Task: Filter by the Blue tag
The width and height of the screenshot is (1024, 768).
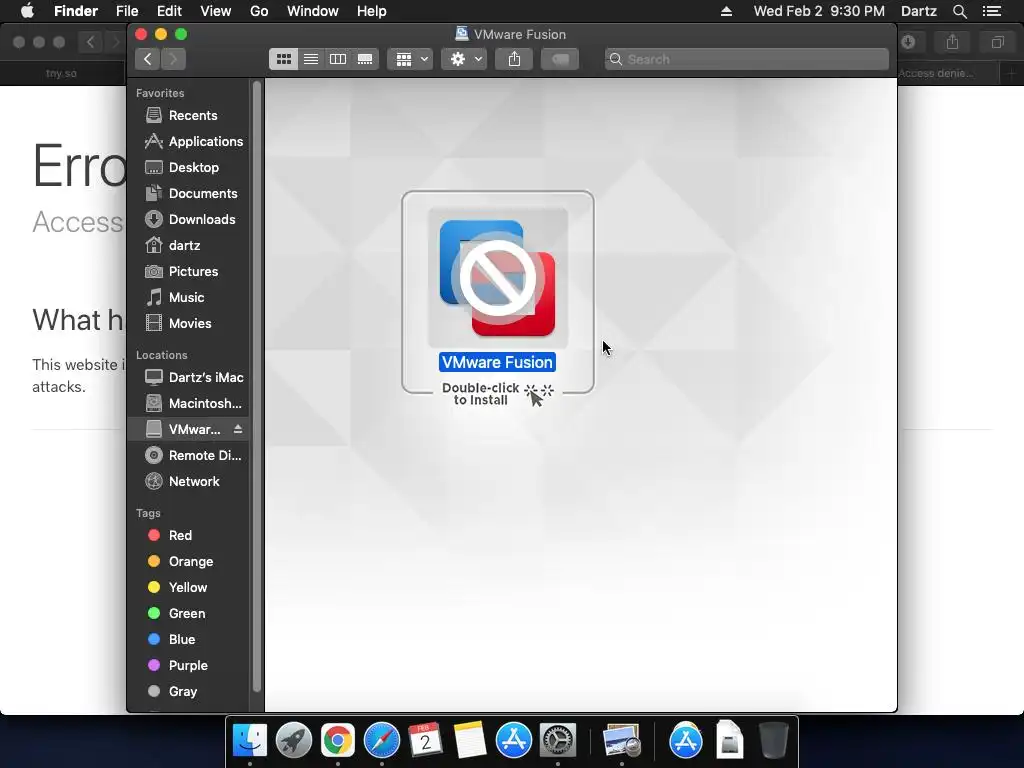Action: click(188, 640)
